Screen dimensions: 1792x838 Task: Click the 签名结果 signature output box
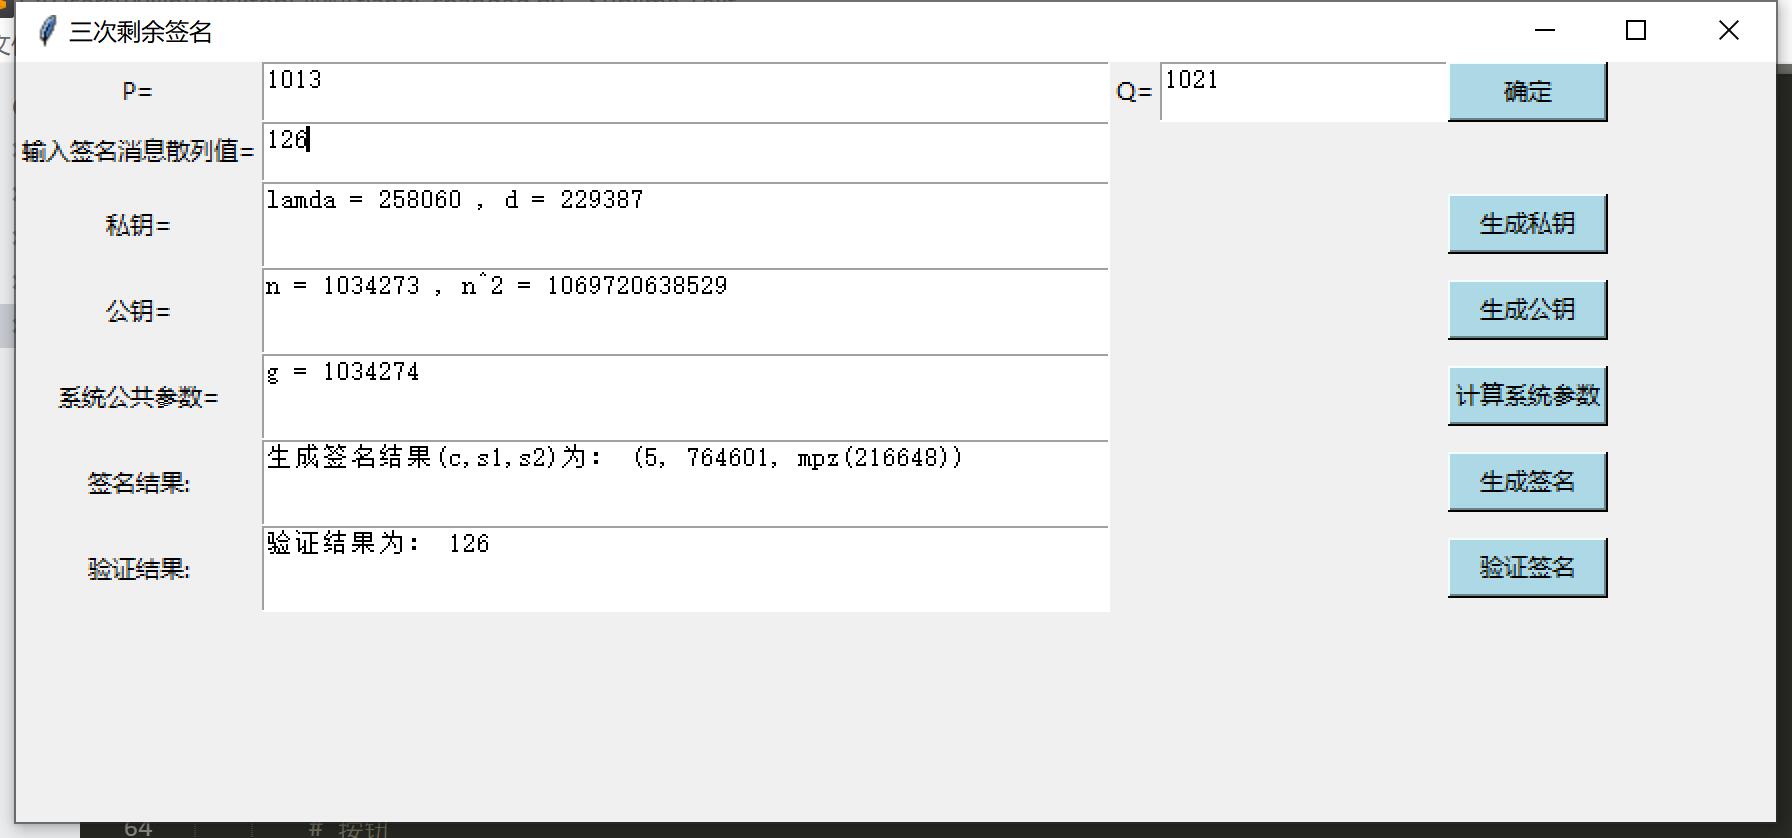[686, 483]
